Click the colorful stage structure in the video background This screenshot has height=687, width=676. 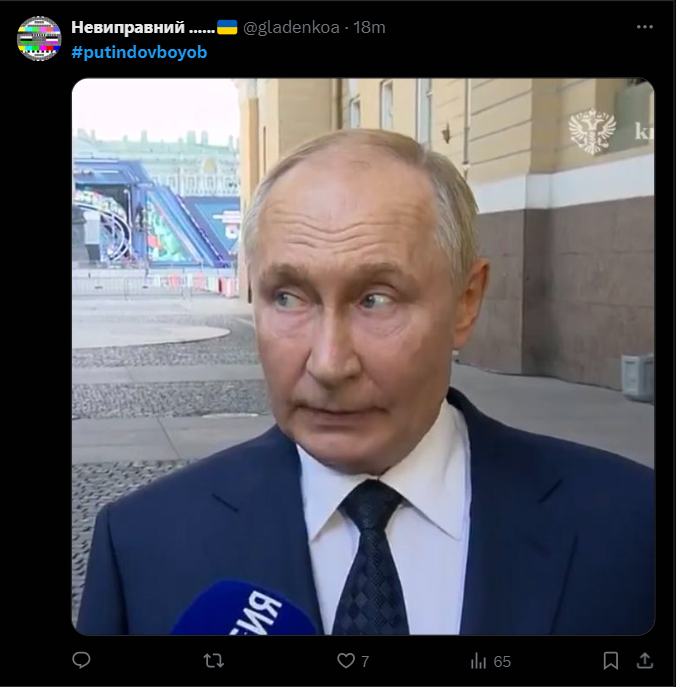pos(157,212)
